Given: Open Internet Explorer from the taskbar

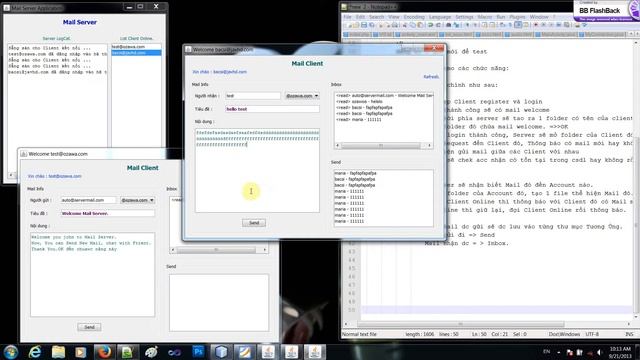Looking at the screenshot, I should (35, 352).
